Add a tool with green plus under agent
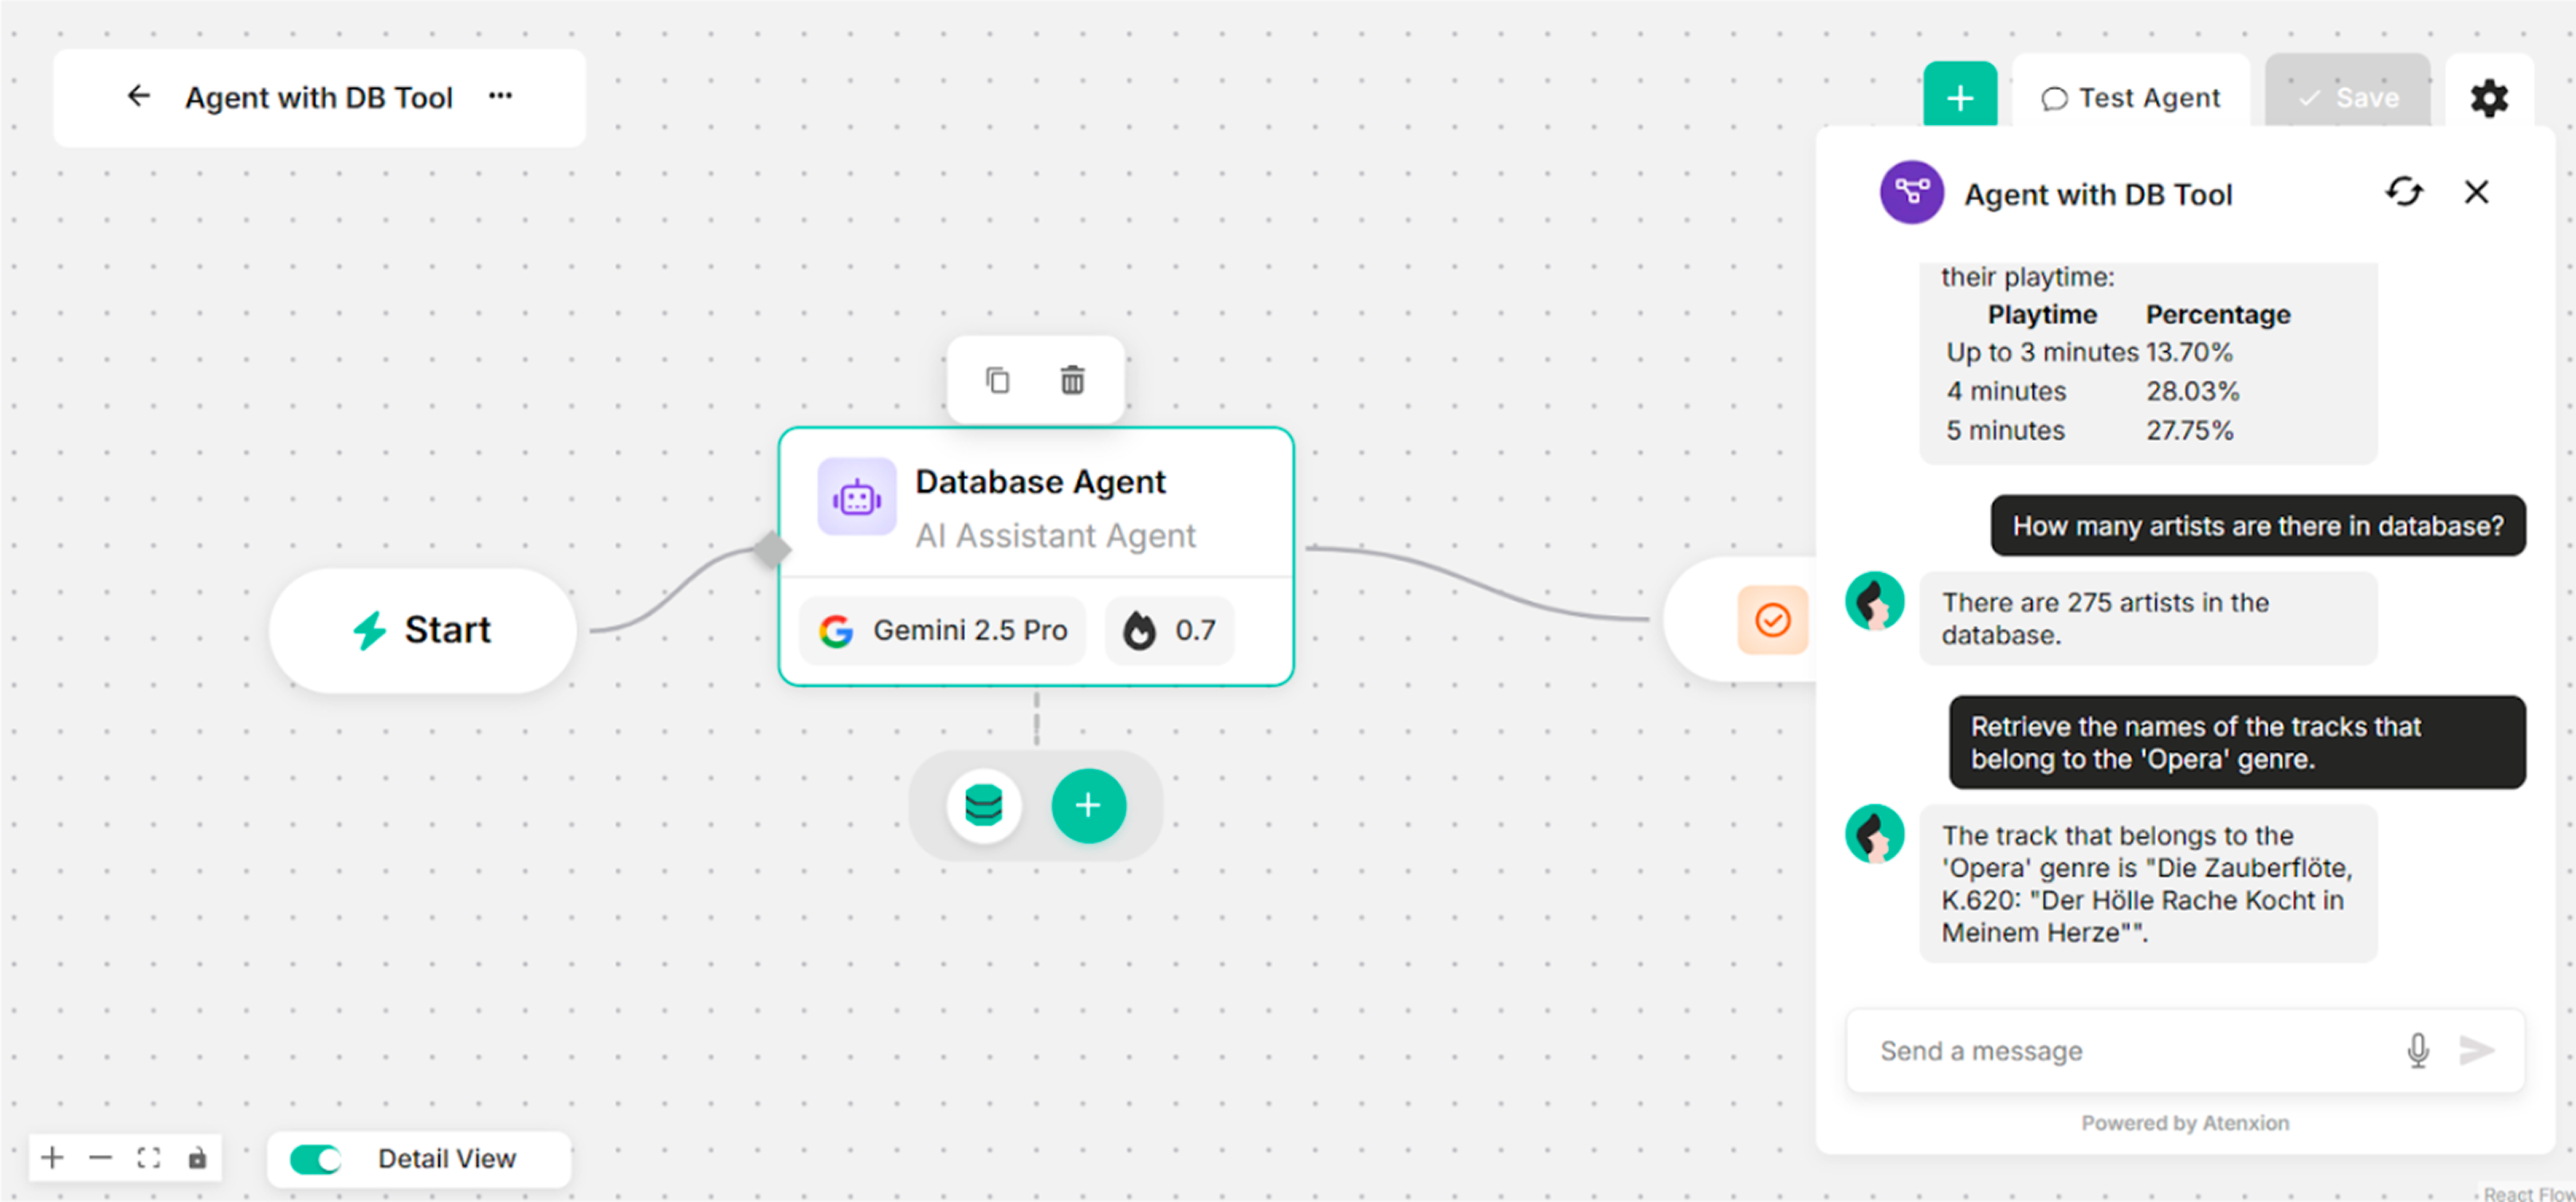2576x1202 pixels. coord(1089,805)
